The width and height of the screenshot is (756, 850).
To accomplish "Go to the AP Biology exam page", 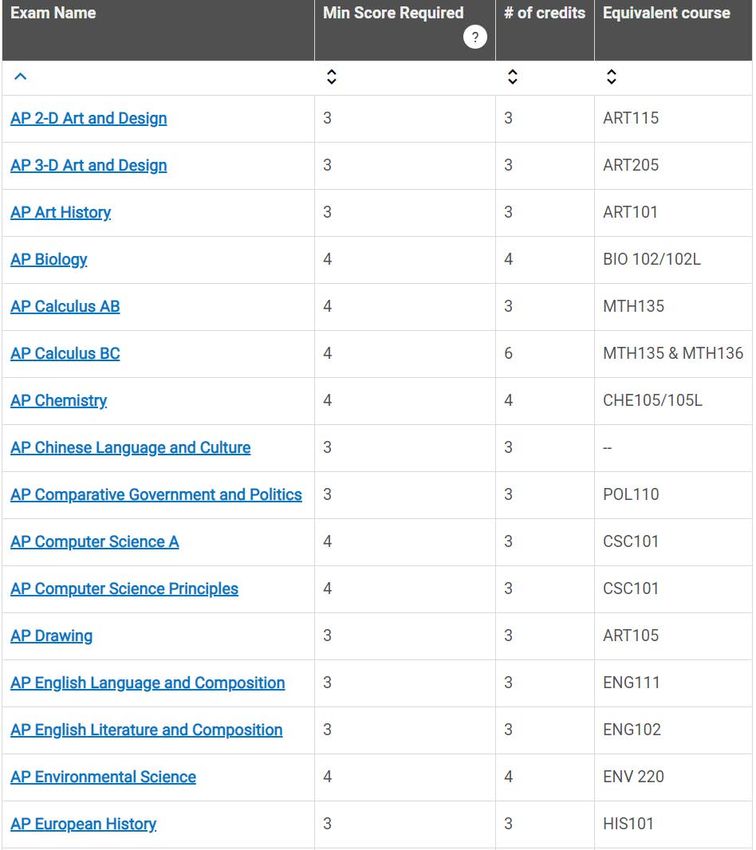I will pos(49,260).
